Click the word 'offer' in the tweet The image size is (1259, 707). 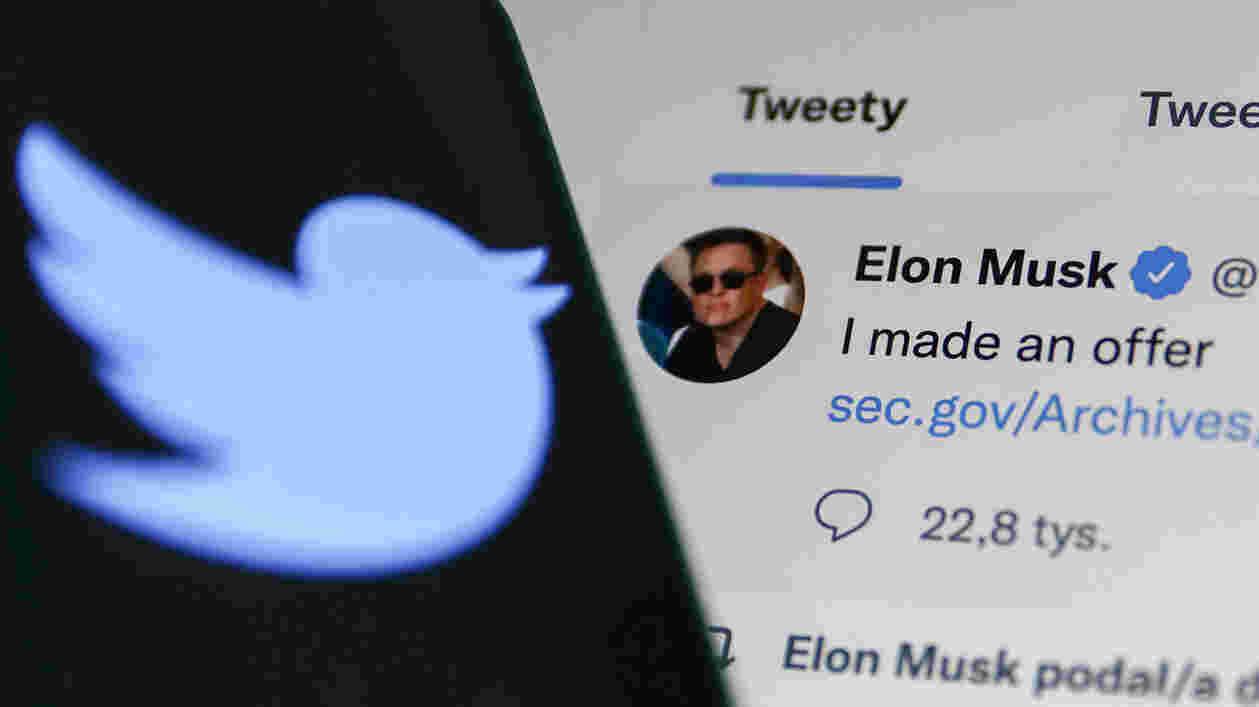click(x=1149, y=347)
